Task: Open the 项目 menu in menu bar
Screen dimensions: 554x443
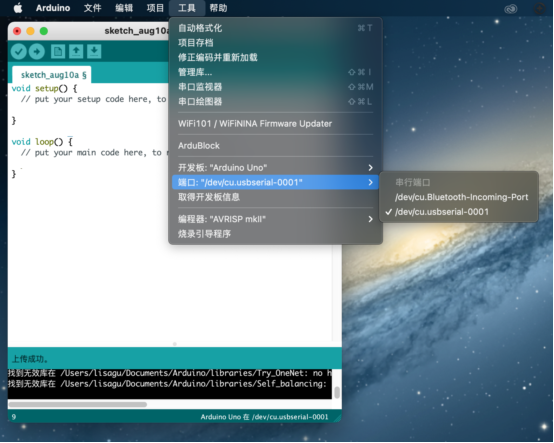Action: point(155,8)
